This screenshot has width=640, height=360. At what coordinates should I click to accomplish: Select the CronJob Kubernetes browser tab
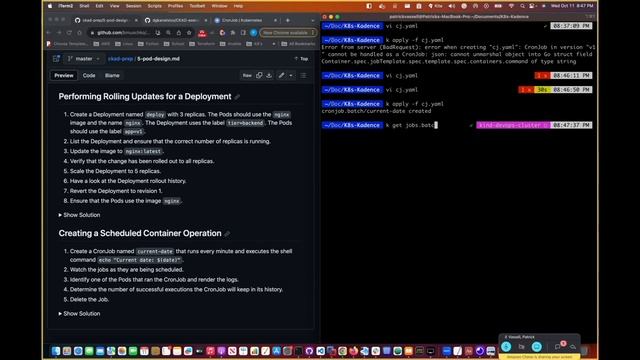pos(245,20)
